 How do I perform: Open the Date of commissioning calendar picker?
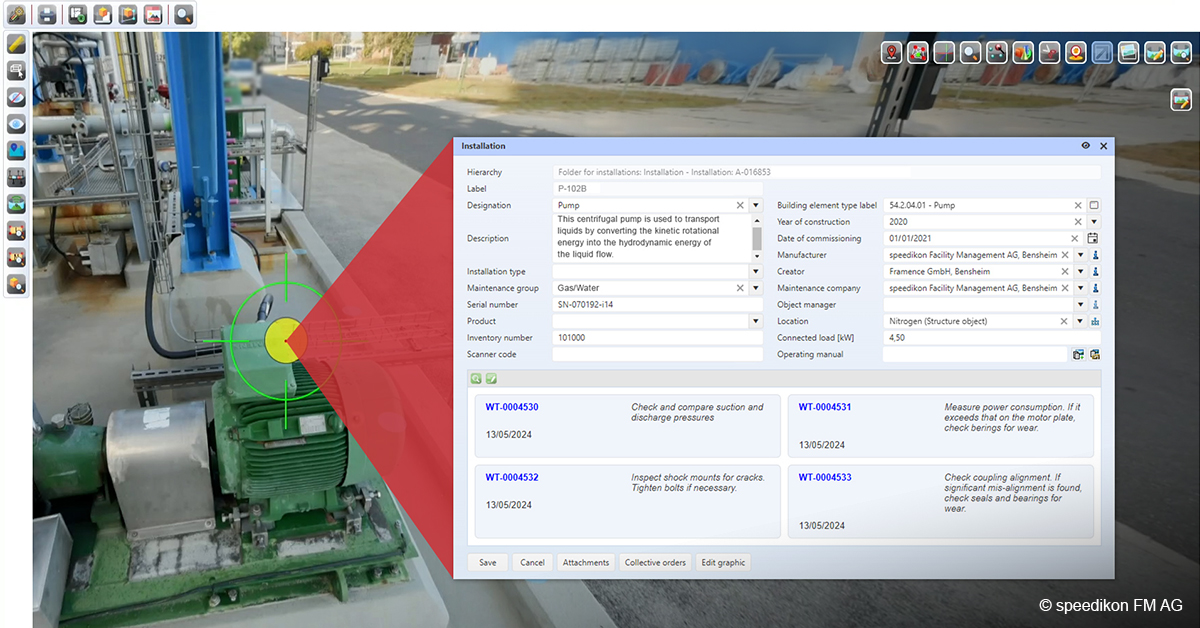(x=1093, y=238)
